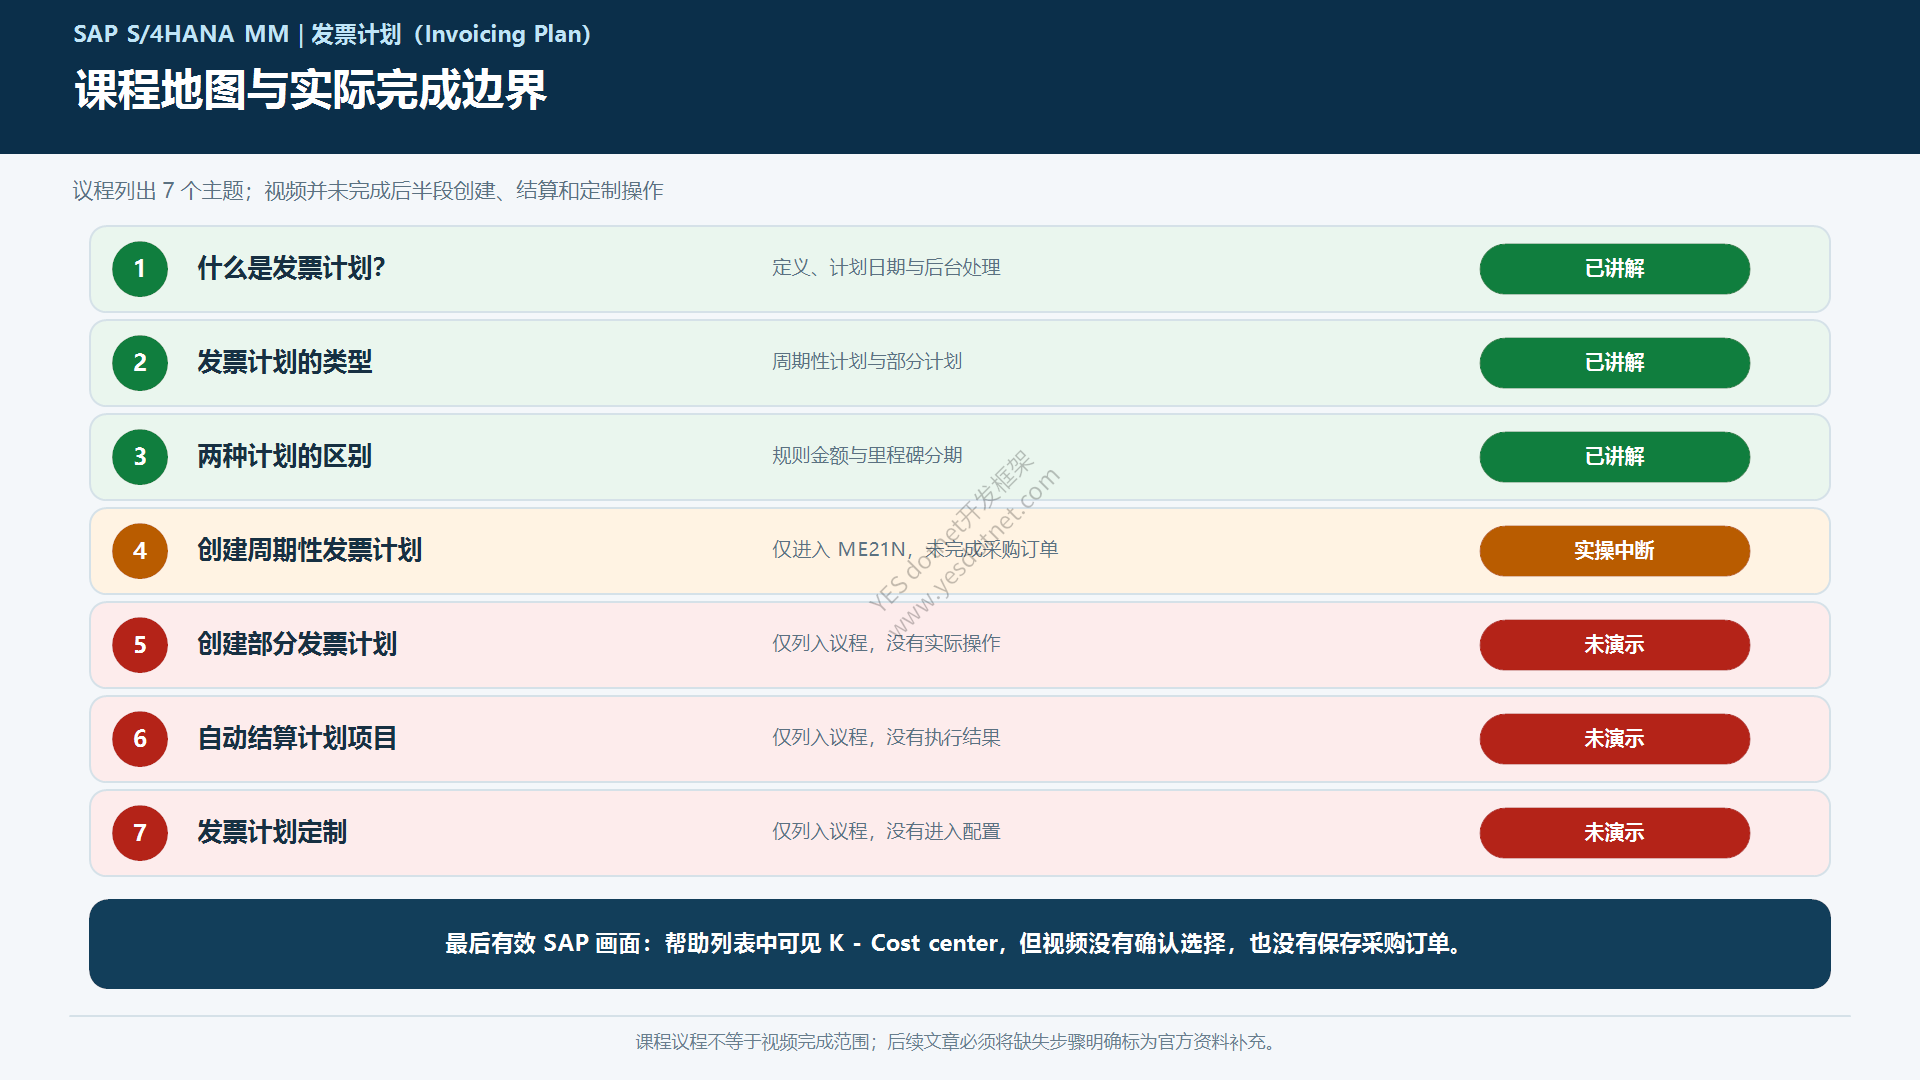Click 已讲解 badge for 两种计划的区别
This screenshot has width=1920, height=1080.
click(x=1614, y=457)
